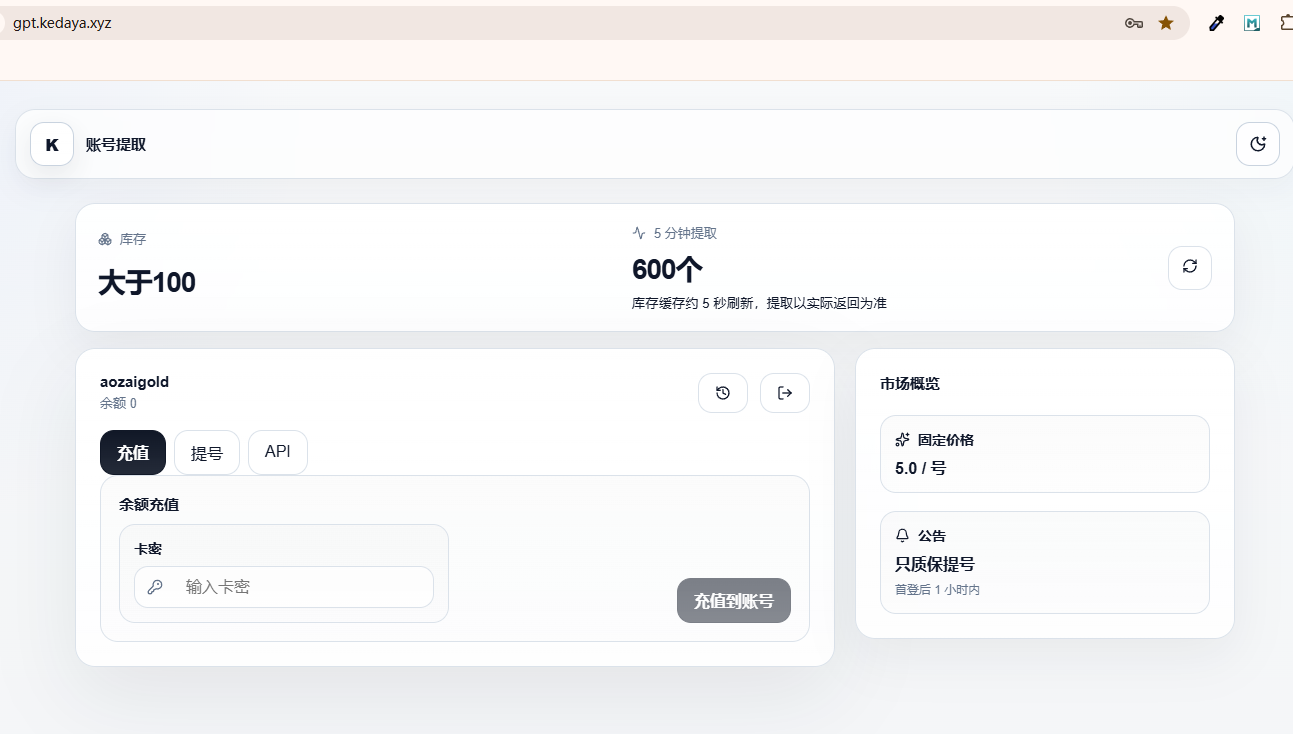Open the history records clock icon
Screen dimensions: 1293x734
[723, 393]
